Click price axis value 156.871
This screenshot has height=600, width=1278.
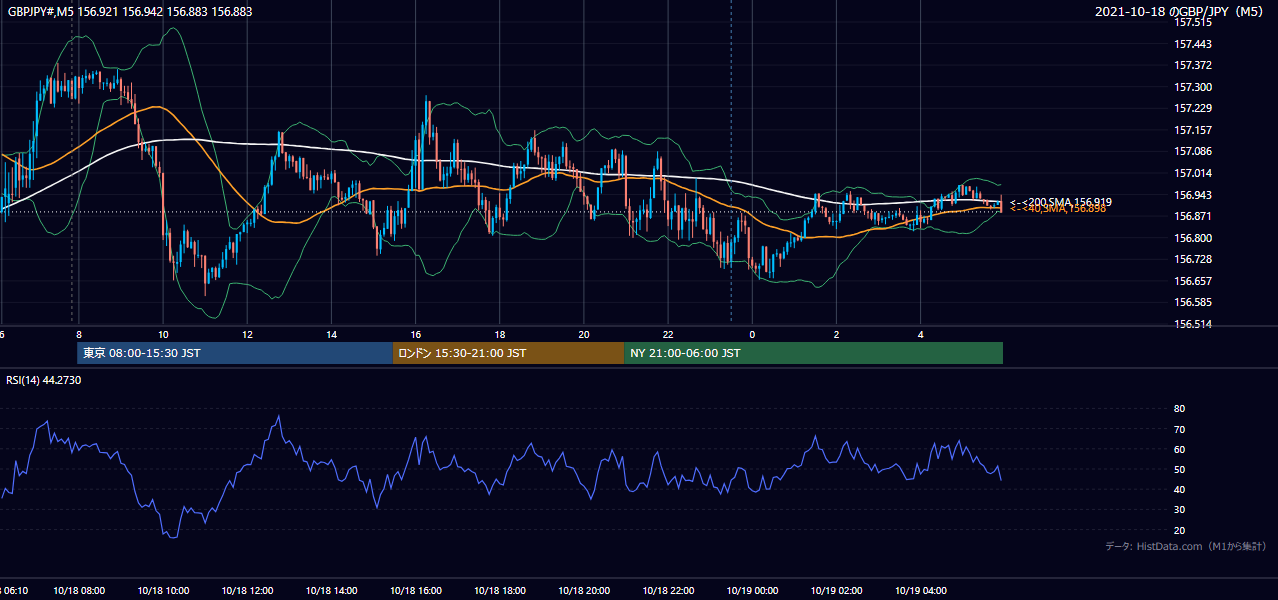pyautogui.click(x=1192, y=216)
